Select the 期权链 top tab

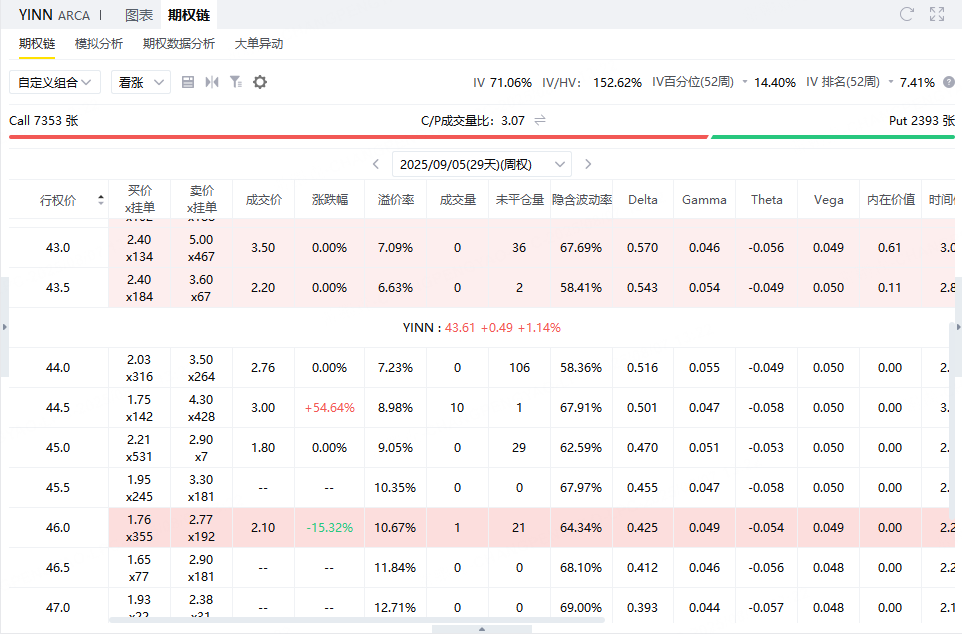click(x=189, y=15)
